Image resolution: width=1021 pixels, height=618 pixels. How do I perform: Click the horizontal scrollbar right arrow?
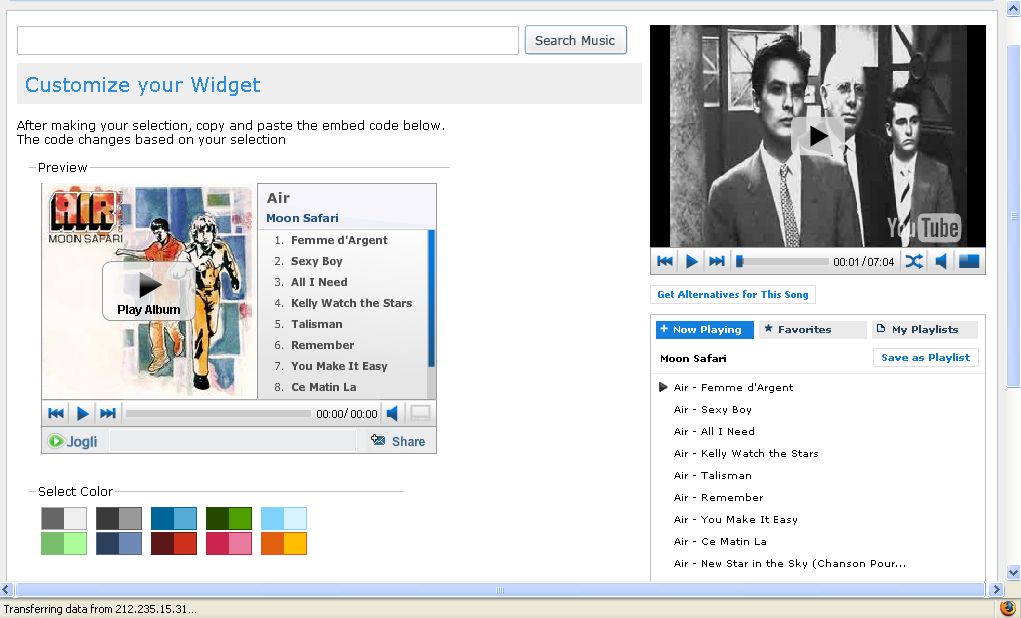[996, 590]
